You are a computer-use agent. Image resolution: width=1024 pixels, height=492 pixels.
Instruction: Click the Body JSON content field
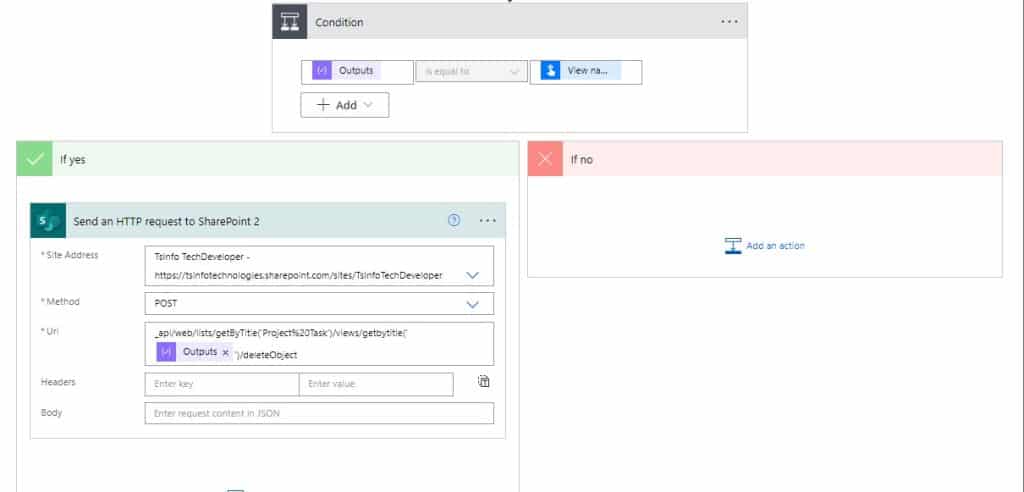click(x=319, y=413)
